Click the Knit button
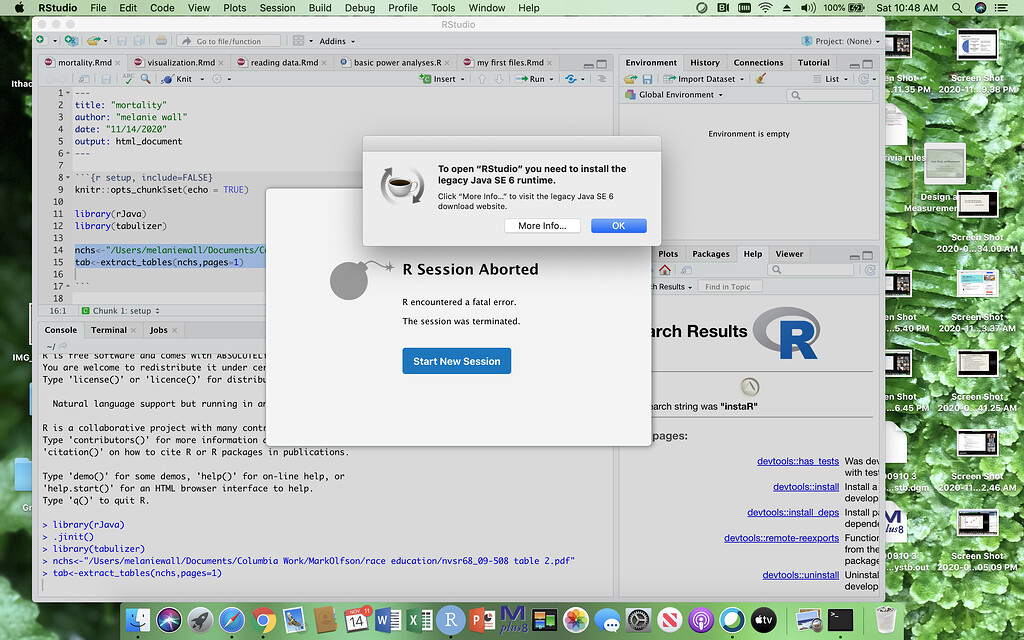1024x640 pixels. [178, 78]
